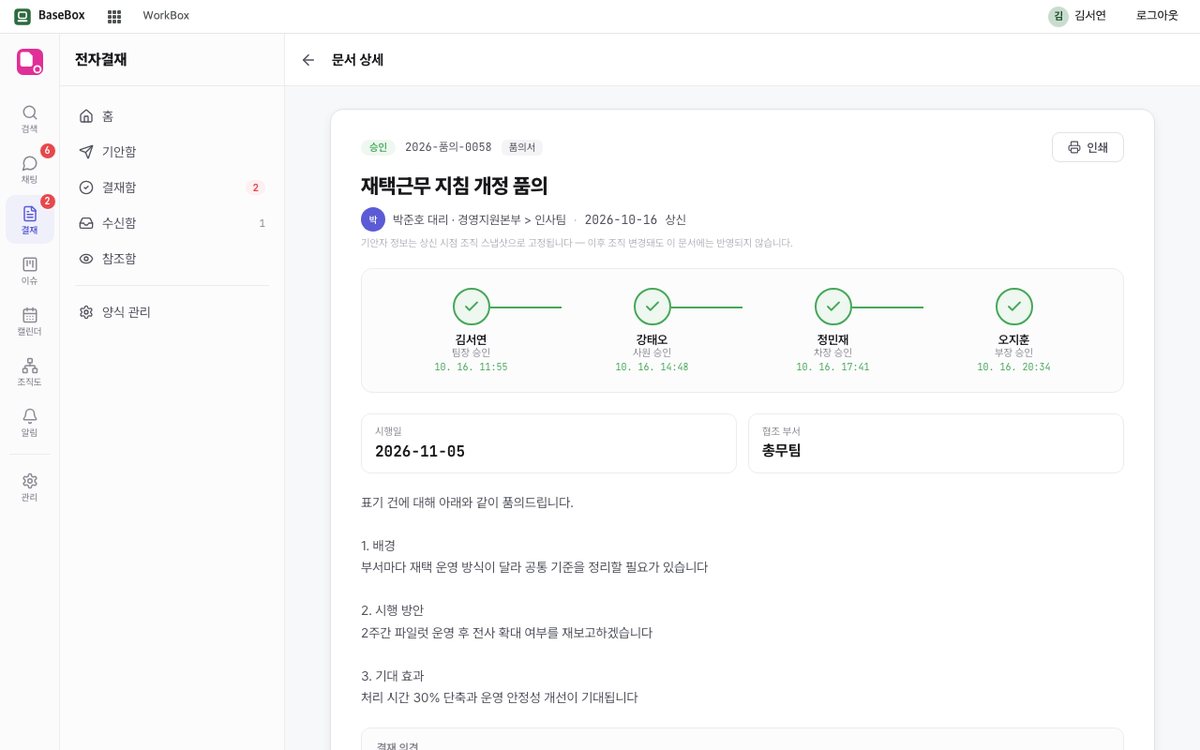Open 수신함 menu item
Image resolution: width=1200 pixels, height=750 pixels.
click(x=172, y=223)
